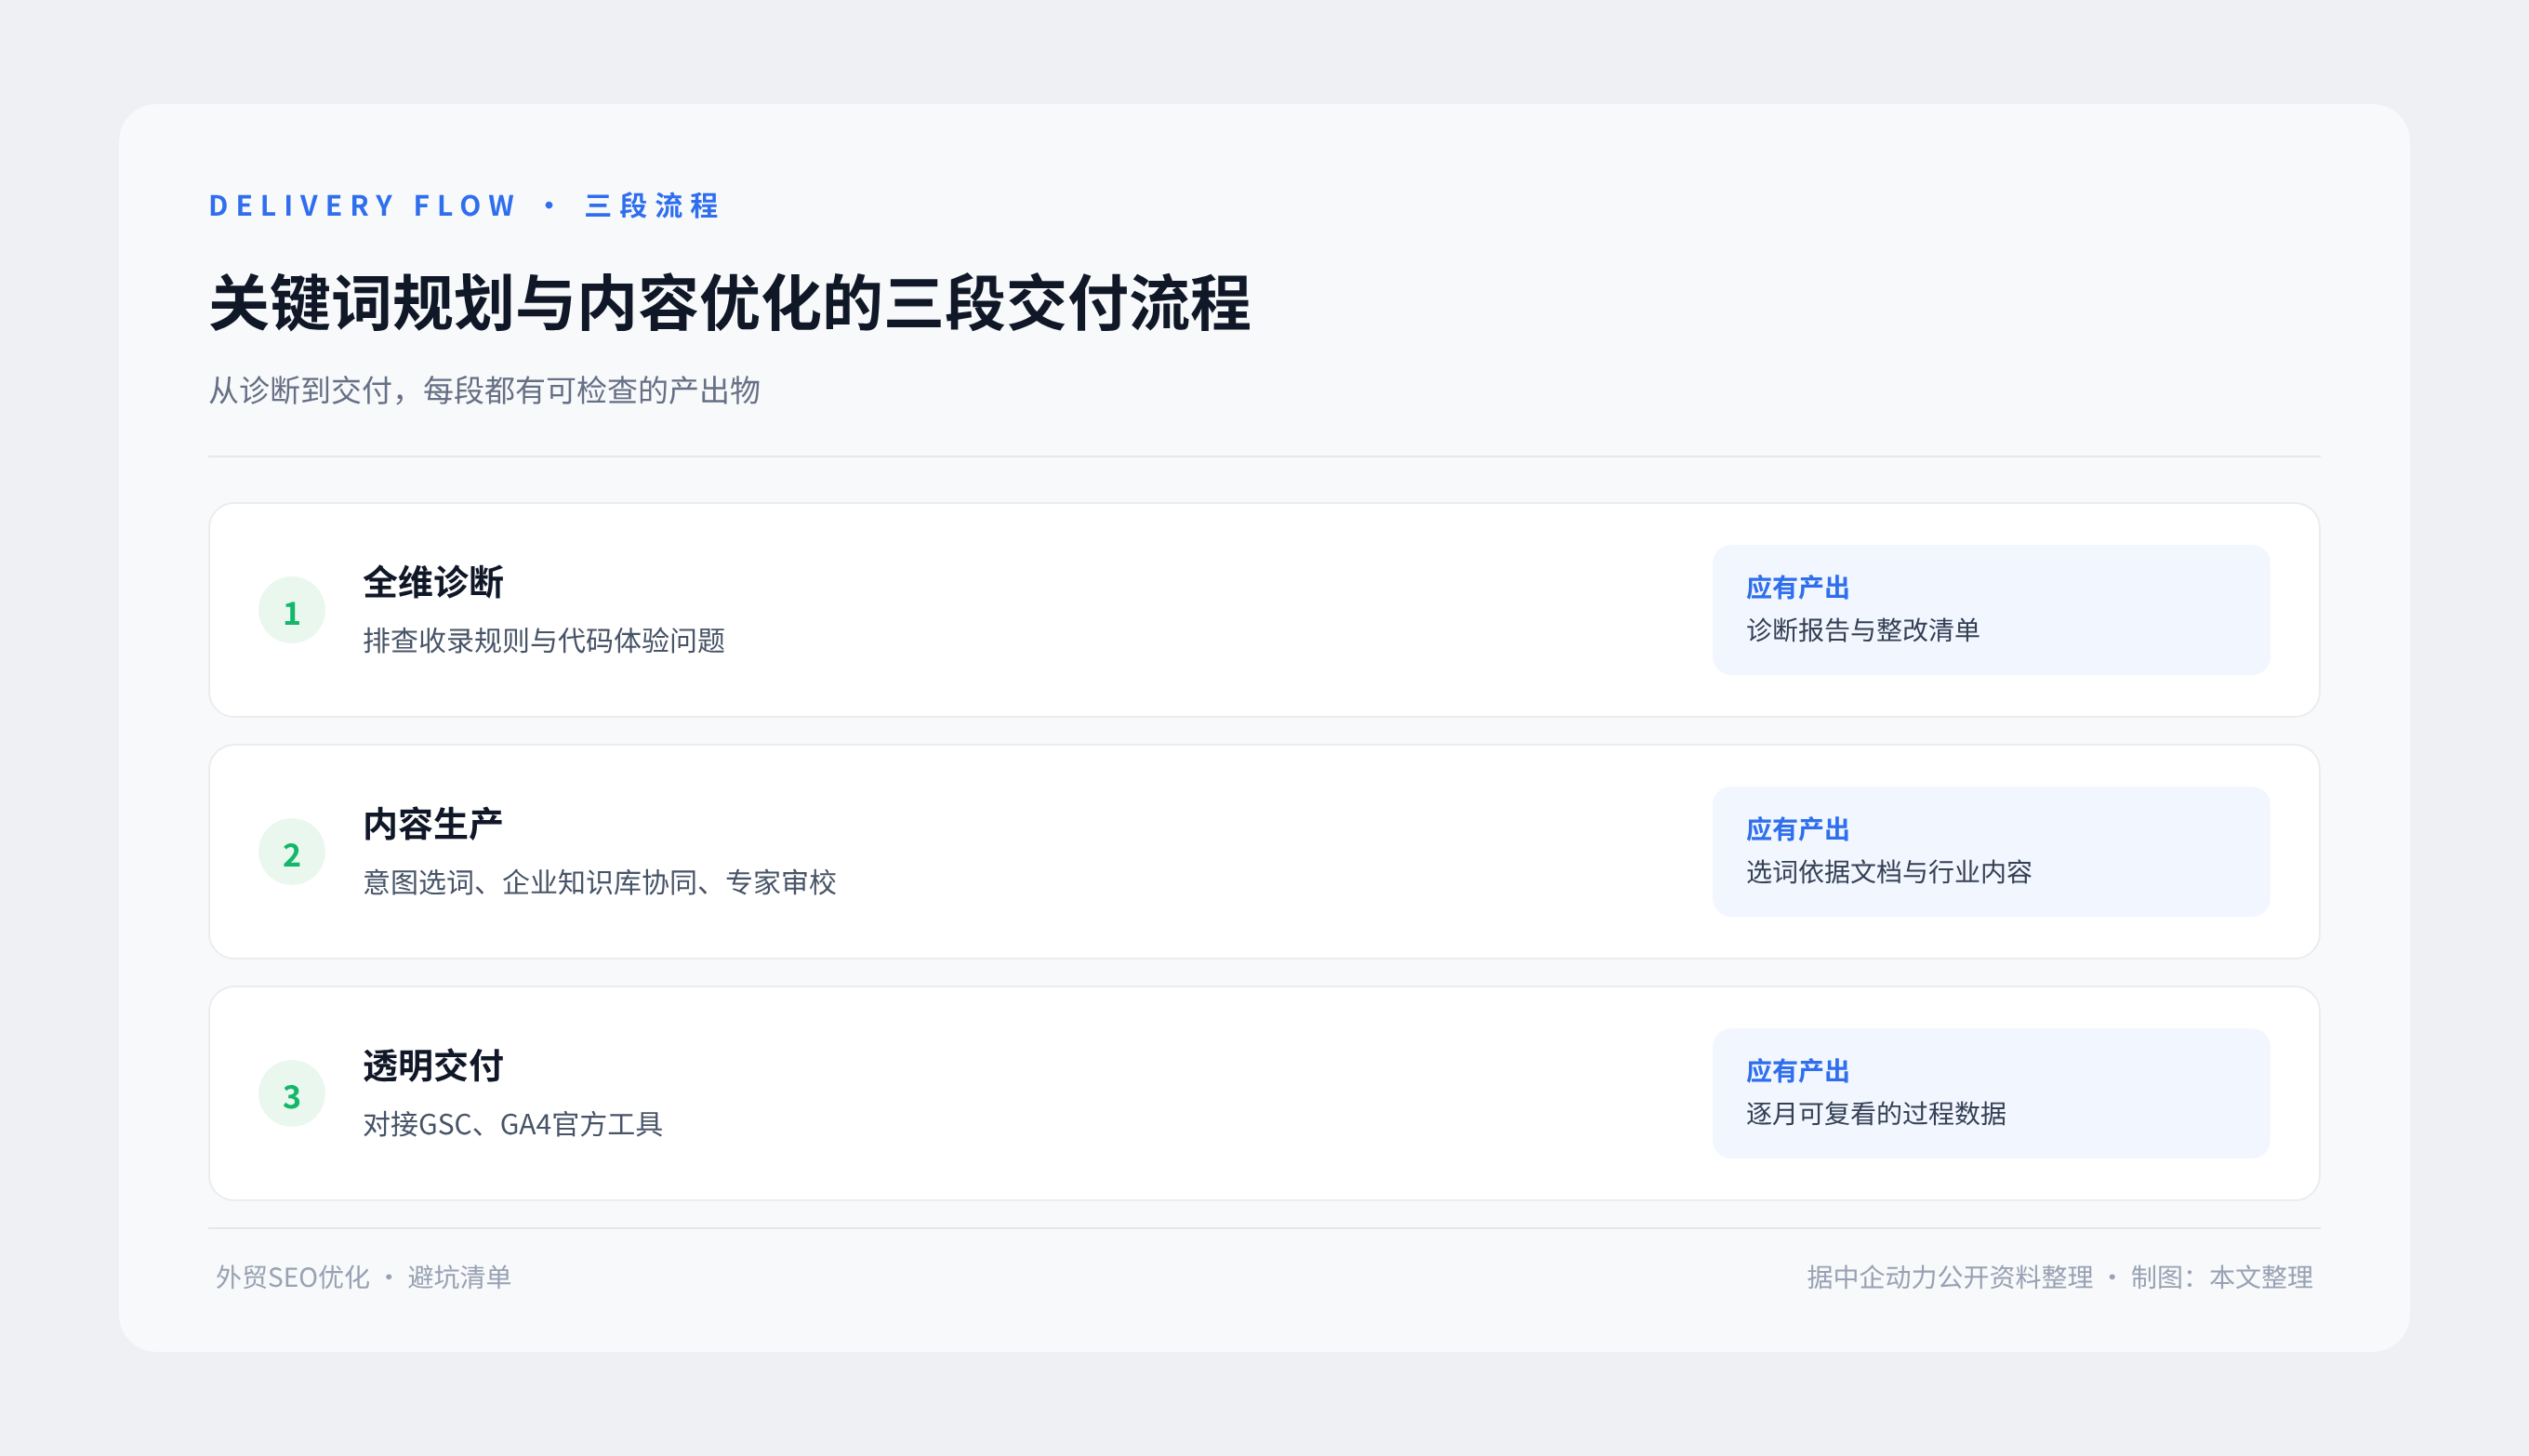This screenshot has width=2529, height=1456.
Task: Click 应有产出 label in the 透明交付 card
Action: coord(1798,1072)
